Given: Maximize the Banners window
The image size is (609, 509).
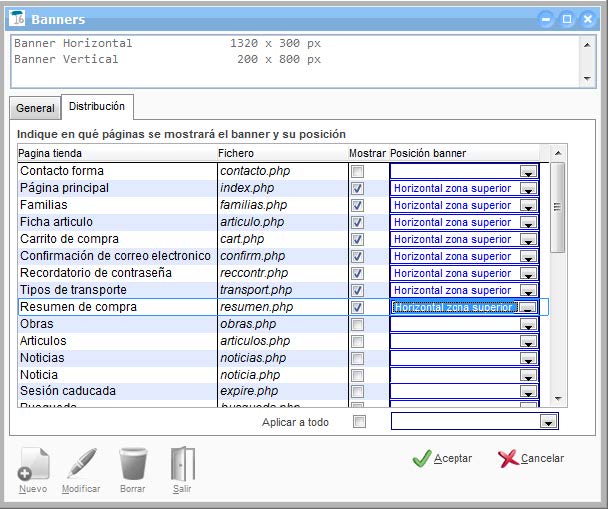Looking at the screenshot, I should 567,19.
